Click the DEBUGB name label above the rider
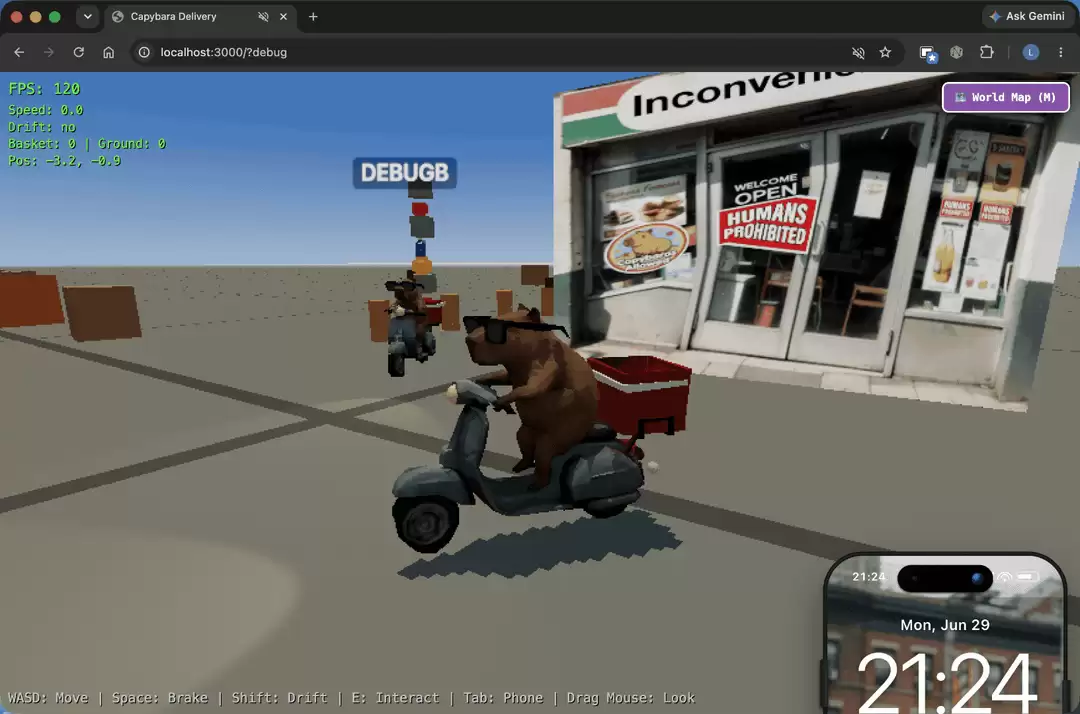This screenshot has height=714, width=1080. [x=404, y=172]
